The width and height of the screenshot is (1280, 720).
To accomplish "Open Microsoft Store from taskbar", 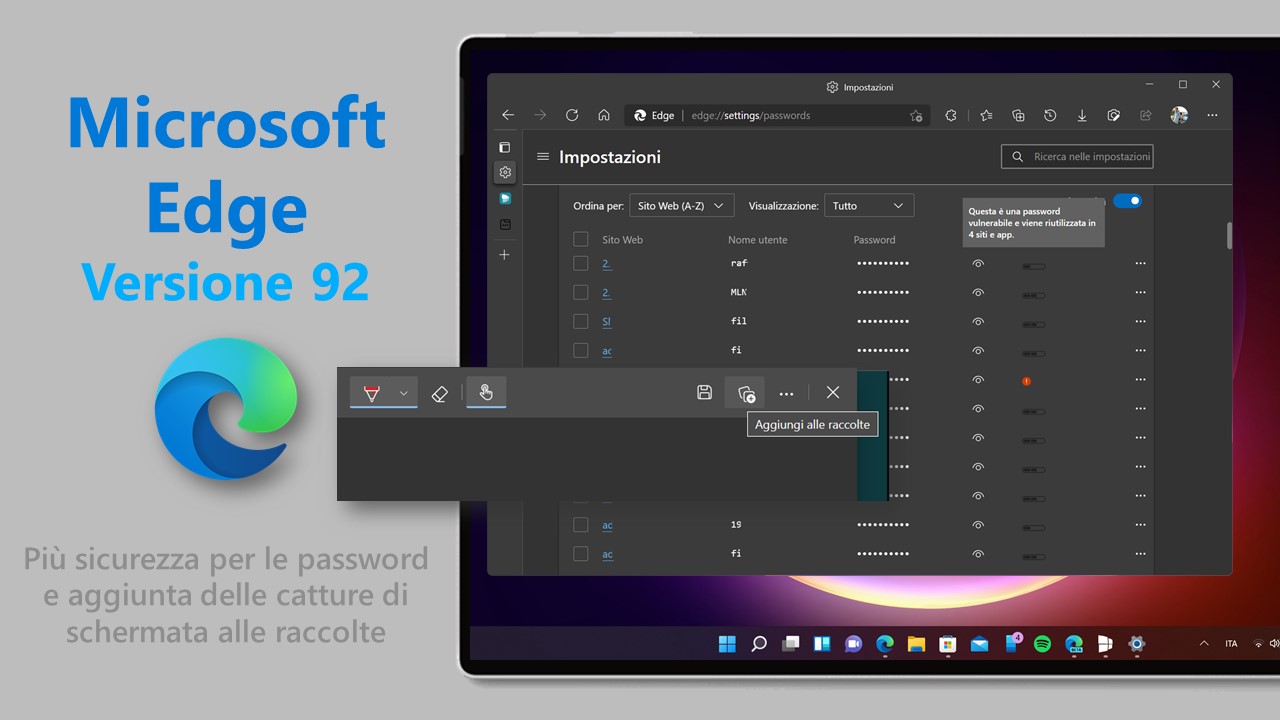I will tap(947, 643).
